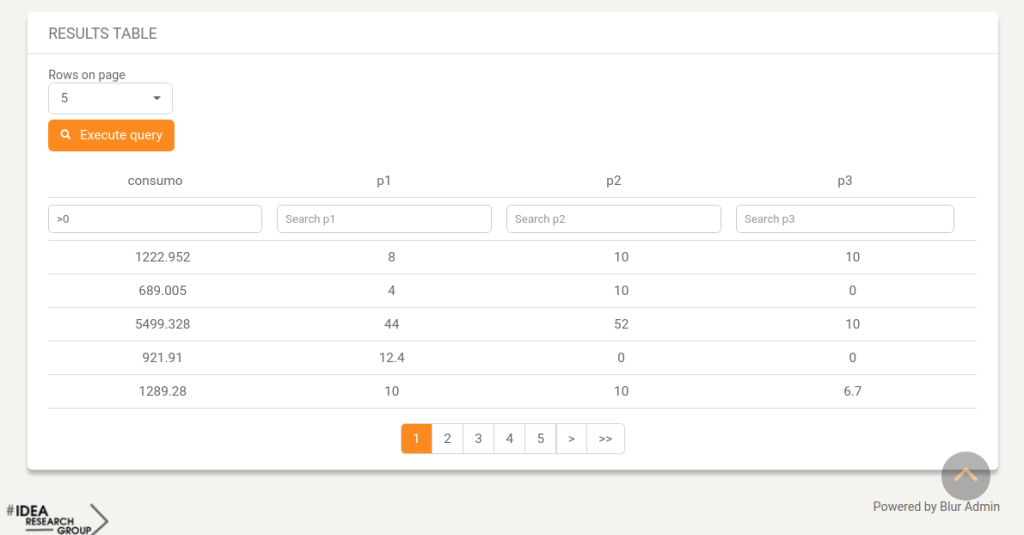Click the Search p3 input field
The image size is (1024, 535).
pos(844,219)
